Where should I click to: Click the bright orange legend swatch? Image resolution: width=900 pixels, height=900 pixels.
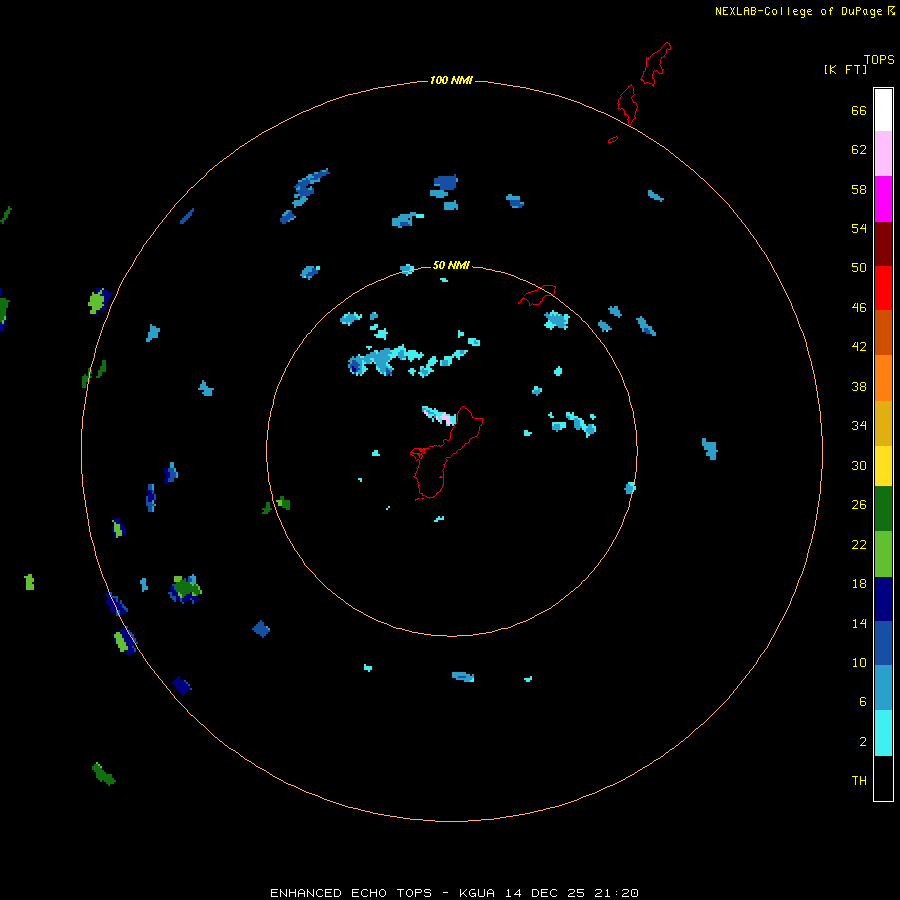pos(883,378)
